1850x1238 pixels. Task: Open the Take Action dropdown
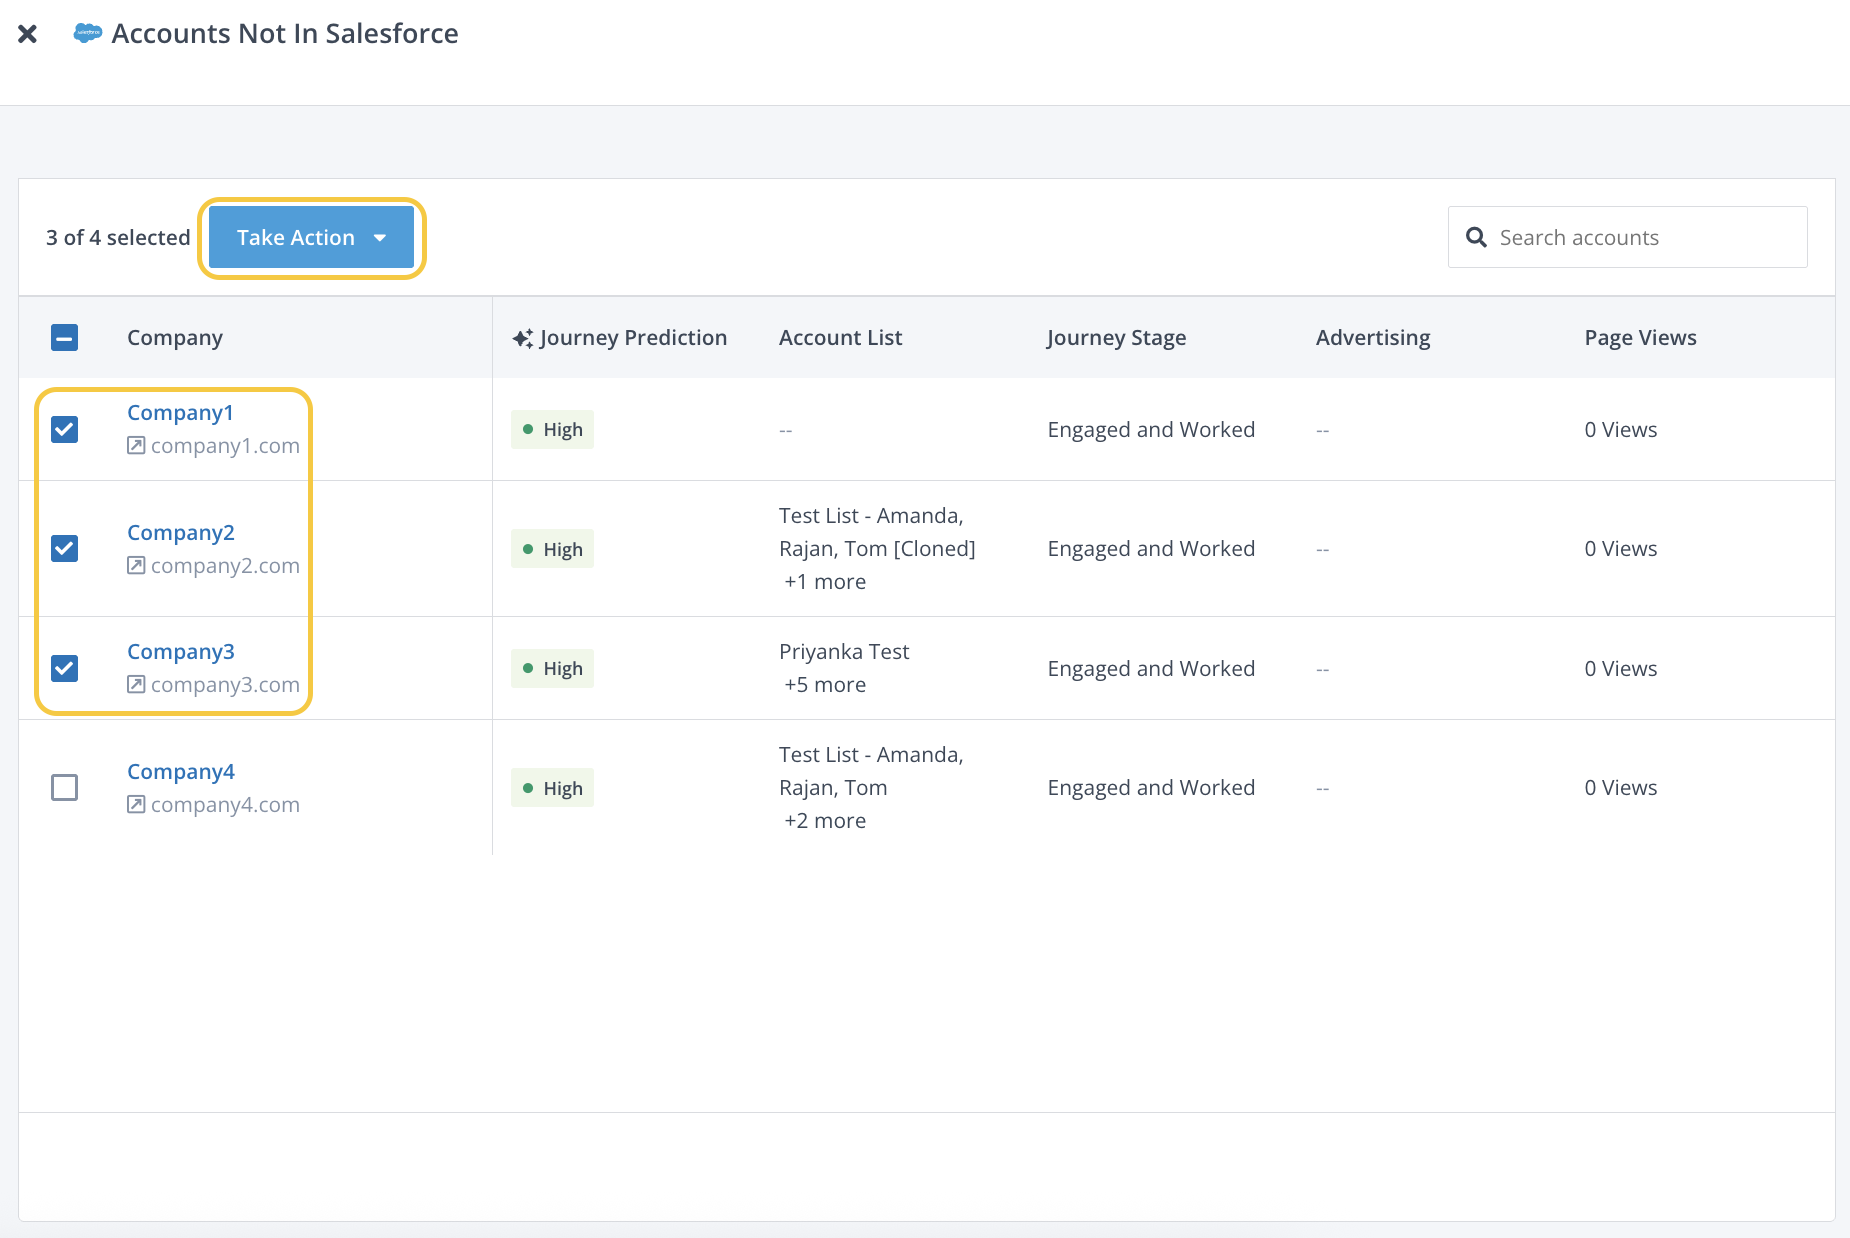[x=311, y=237]
